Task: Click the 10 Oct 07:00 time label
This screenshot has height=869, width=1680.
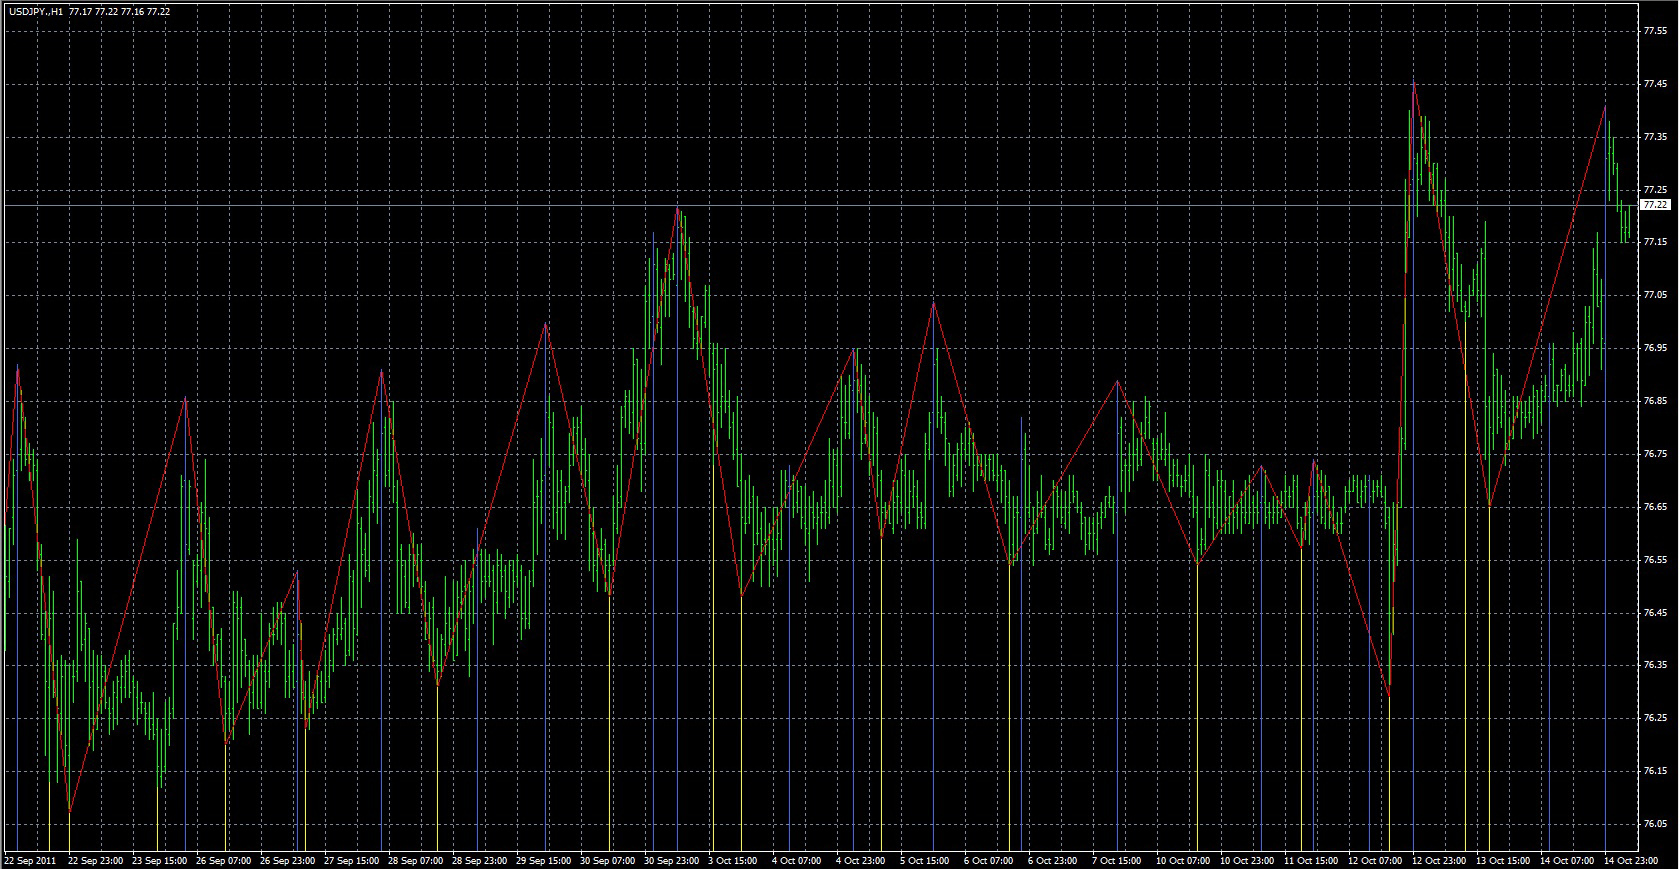Action: [1182, 860]
